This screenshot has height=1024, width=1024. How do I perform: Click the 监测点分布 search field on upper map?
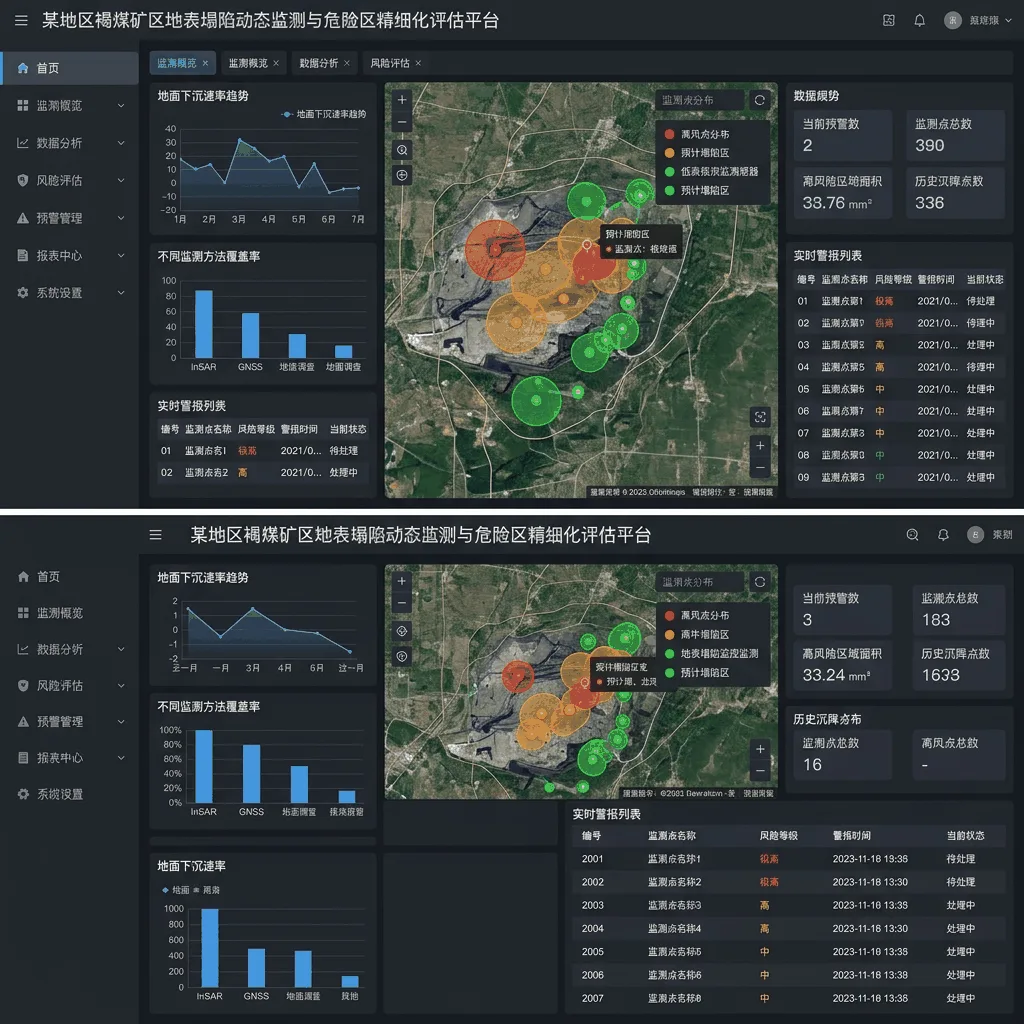(699, 100)
